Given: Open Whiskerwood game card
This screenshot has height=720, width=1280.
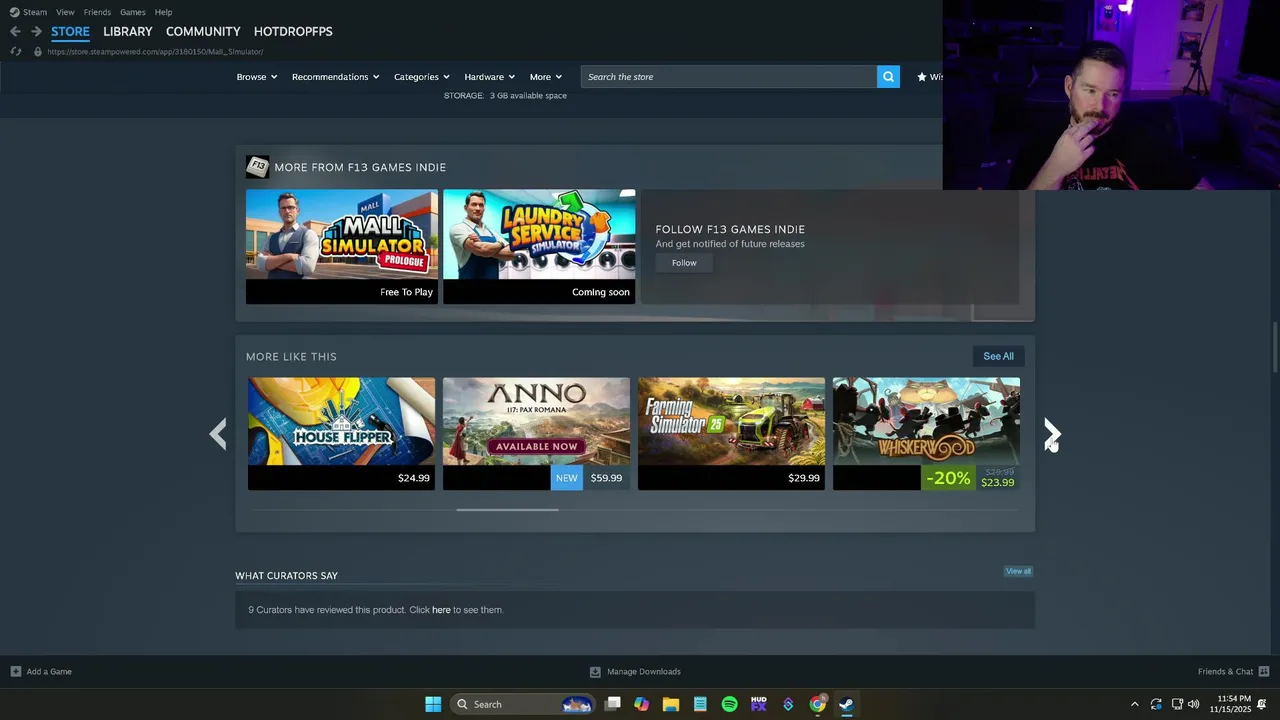Looking at the screenshot, I should pyautogui.click(x=926, y=433).
